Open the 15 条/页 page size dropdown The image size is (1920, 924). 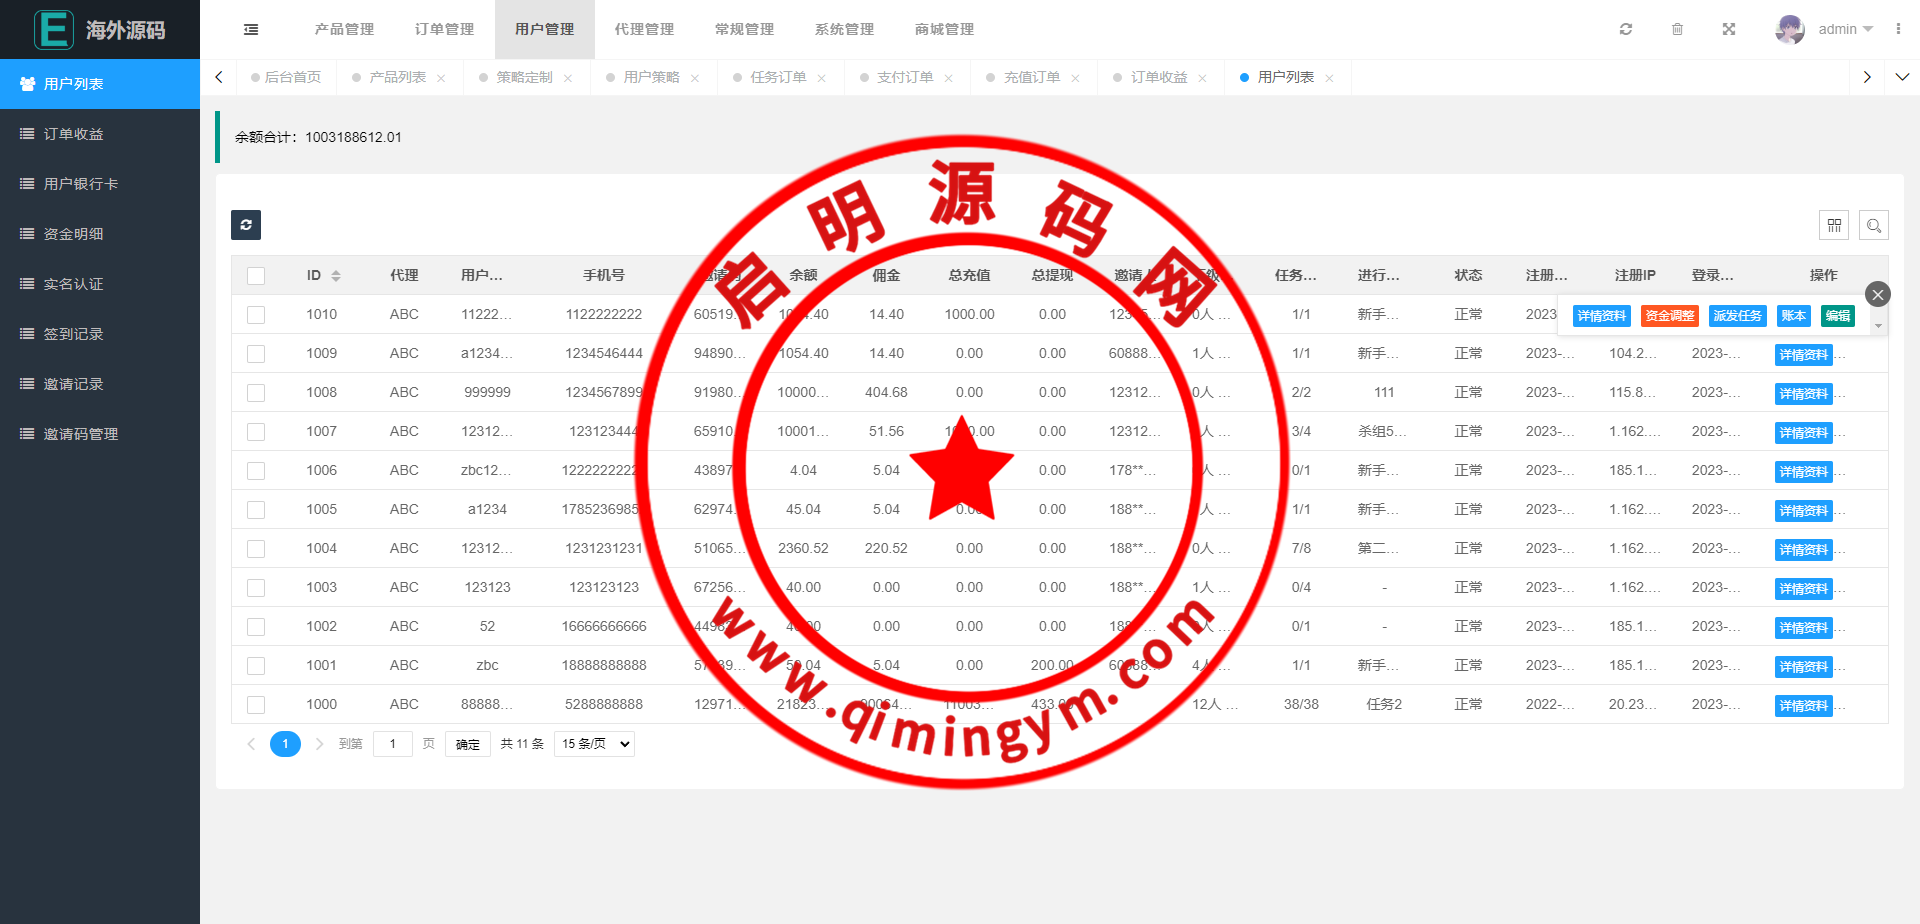point(596,744)
